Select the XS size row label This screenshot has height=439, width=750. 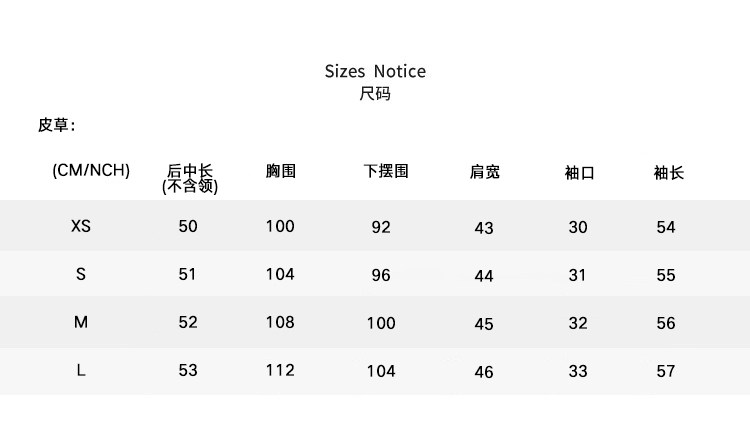coord(81,226)
